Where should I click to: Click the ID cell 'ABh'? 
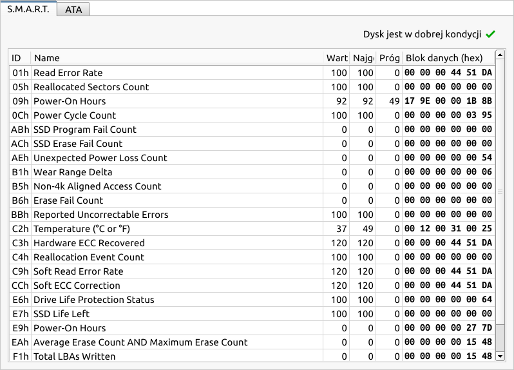[x=20, y=130]
